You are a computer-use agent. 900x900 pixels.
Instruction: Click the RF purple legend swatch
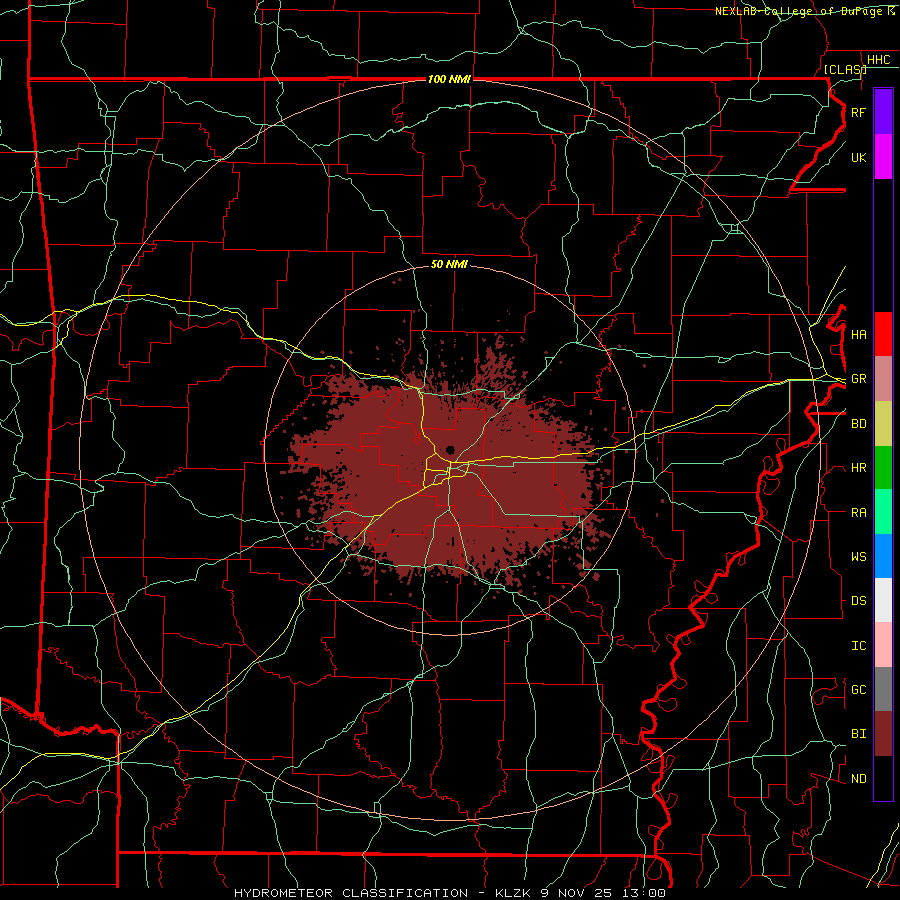click(883, 112)
